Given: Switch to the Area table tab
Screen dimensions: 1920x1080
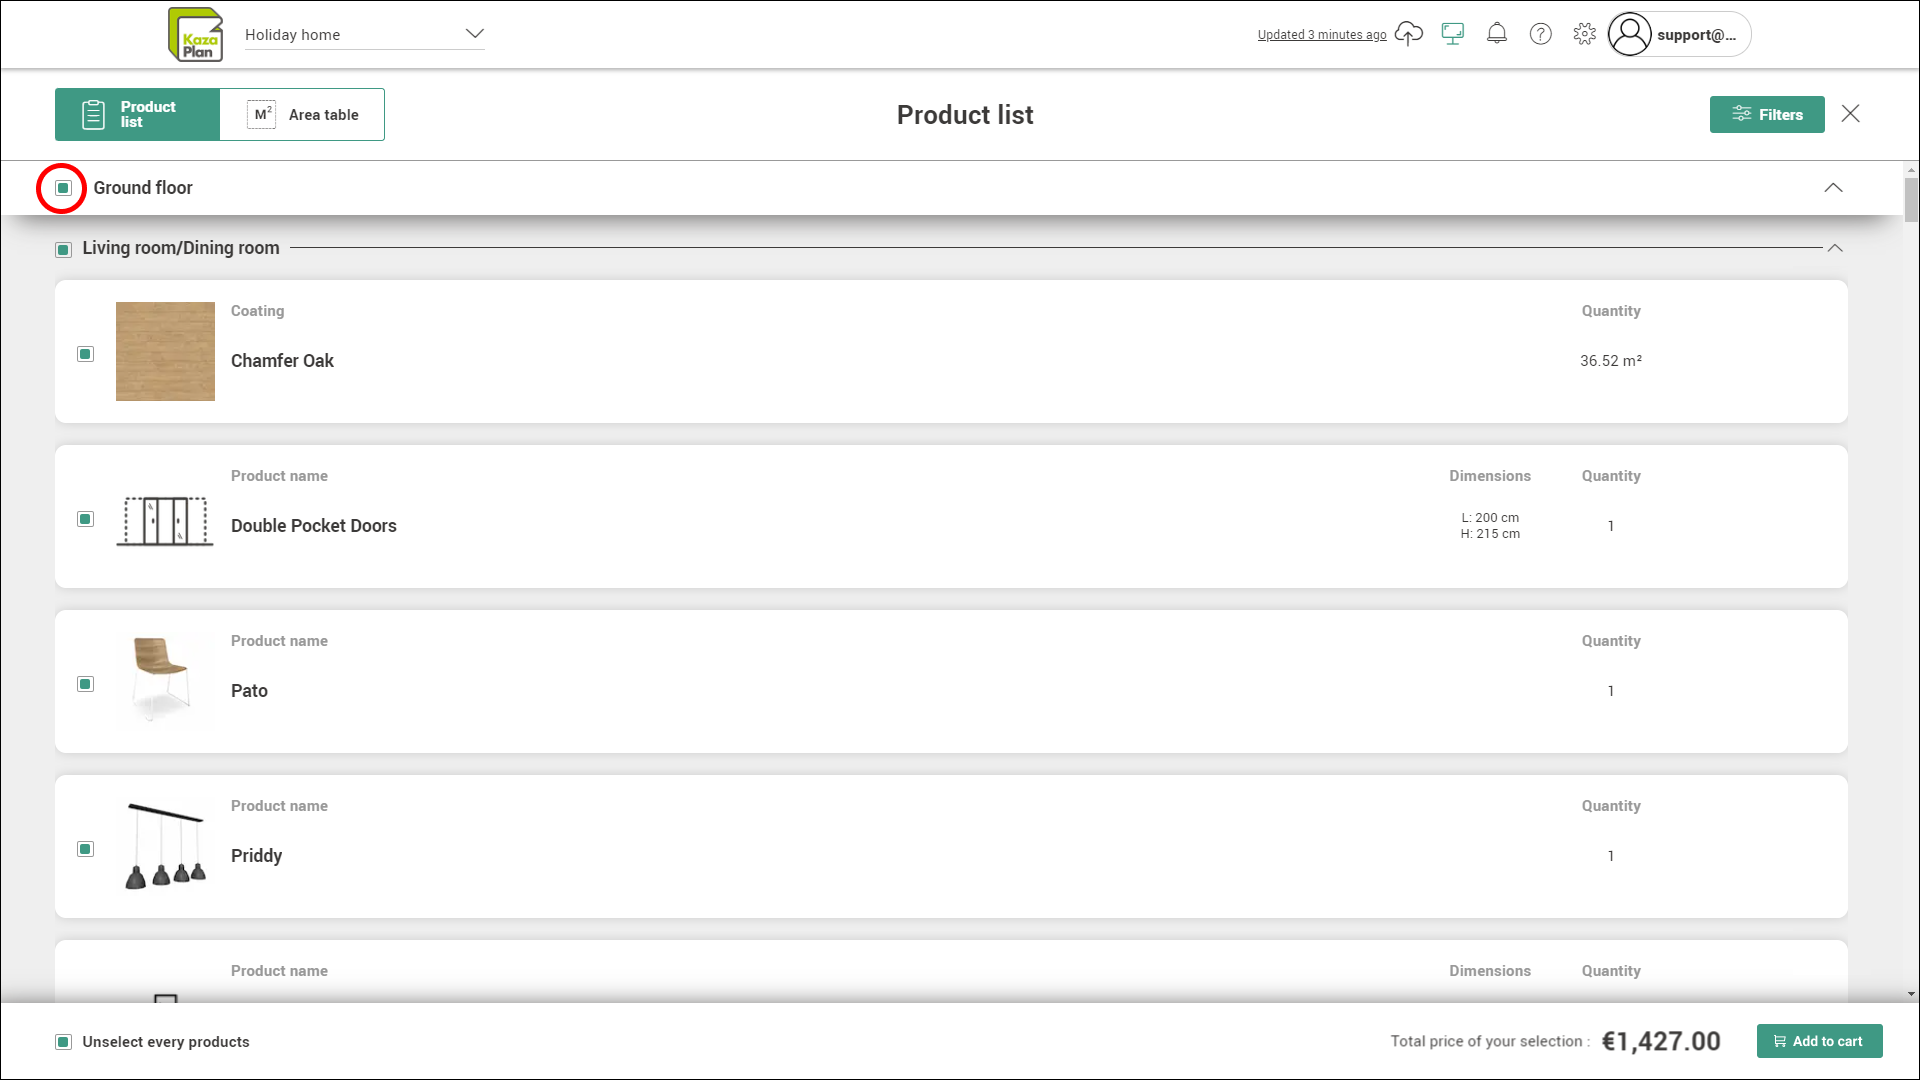Looking at the screenshot, I should (x=302, y=114).
